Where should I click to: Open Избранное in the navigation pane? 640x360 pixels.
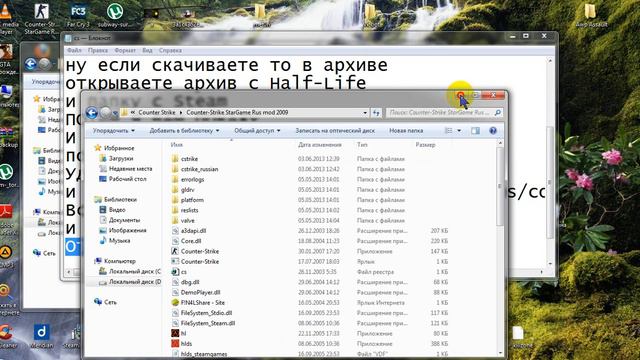pyautogui.click(x=114, y=148)
